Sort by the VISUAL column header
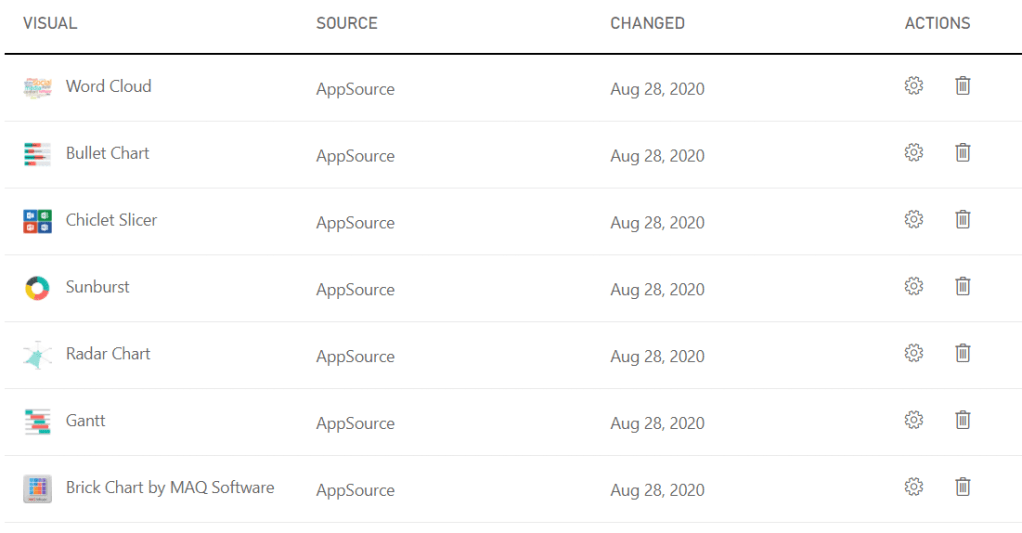Screen dimensions: 1022x533 50,23
